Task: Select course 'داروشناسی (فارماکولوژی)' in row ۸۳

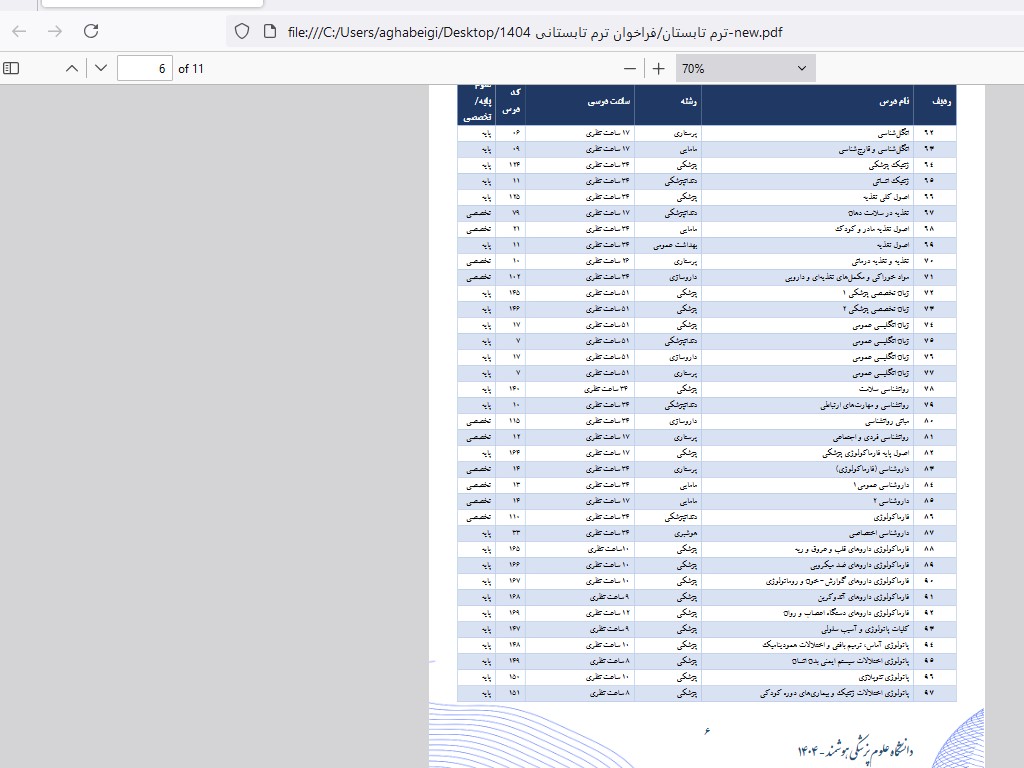Action: click(872, 469)
